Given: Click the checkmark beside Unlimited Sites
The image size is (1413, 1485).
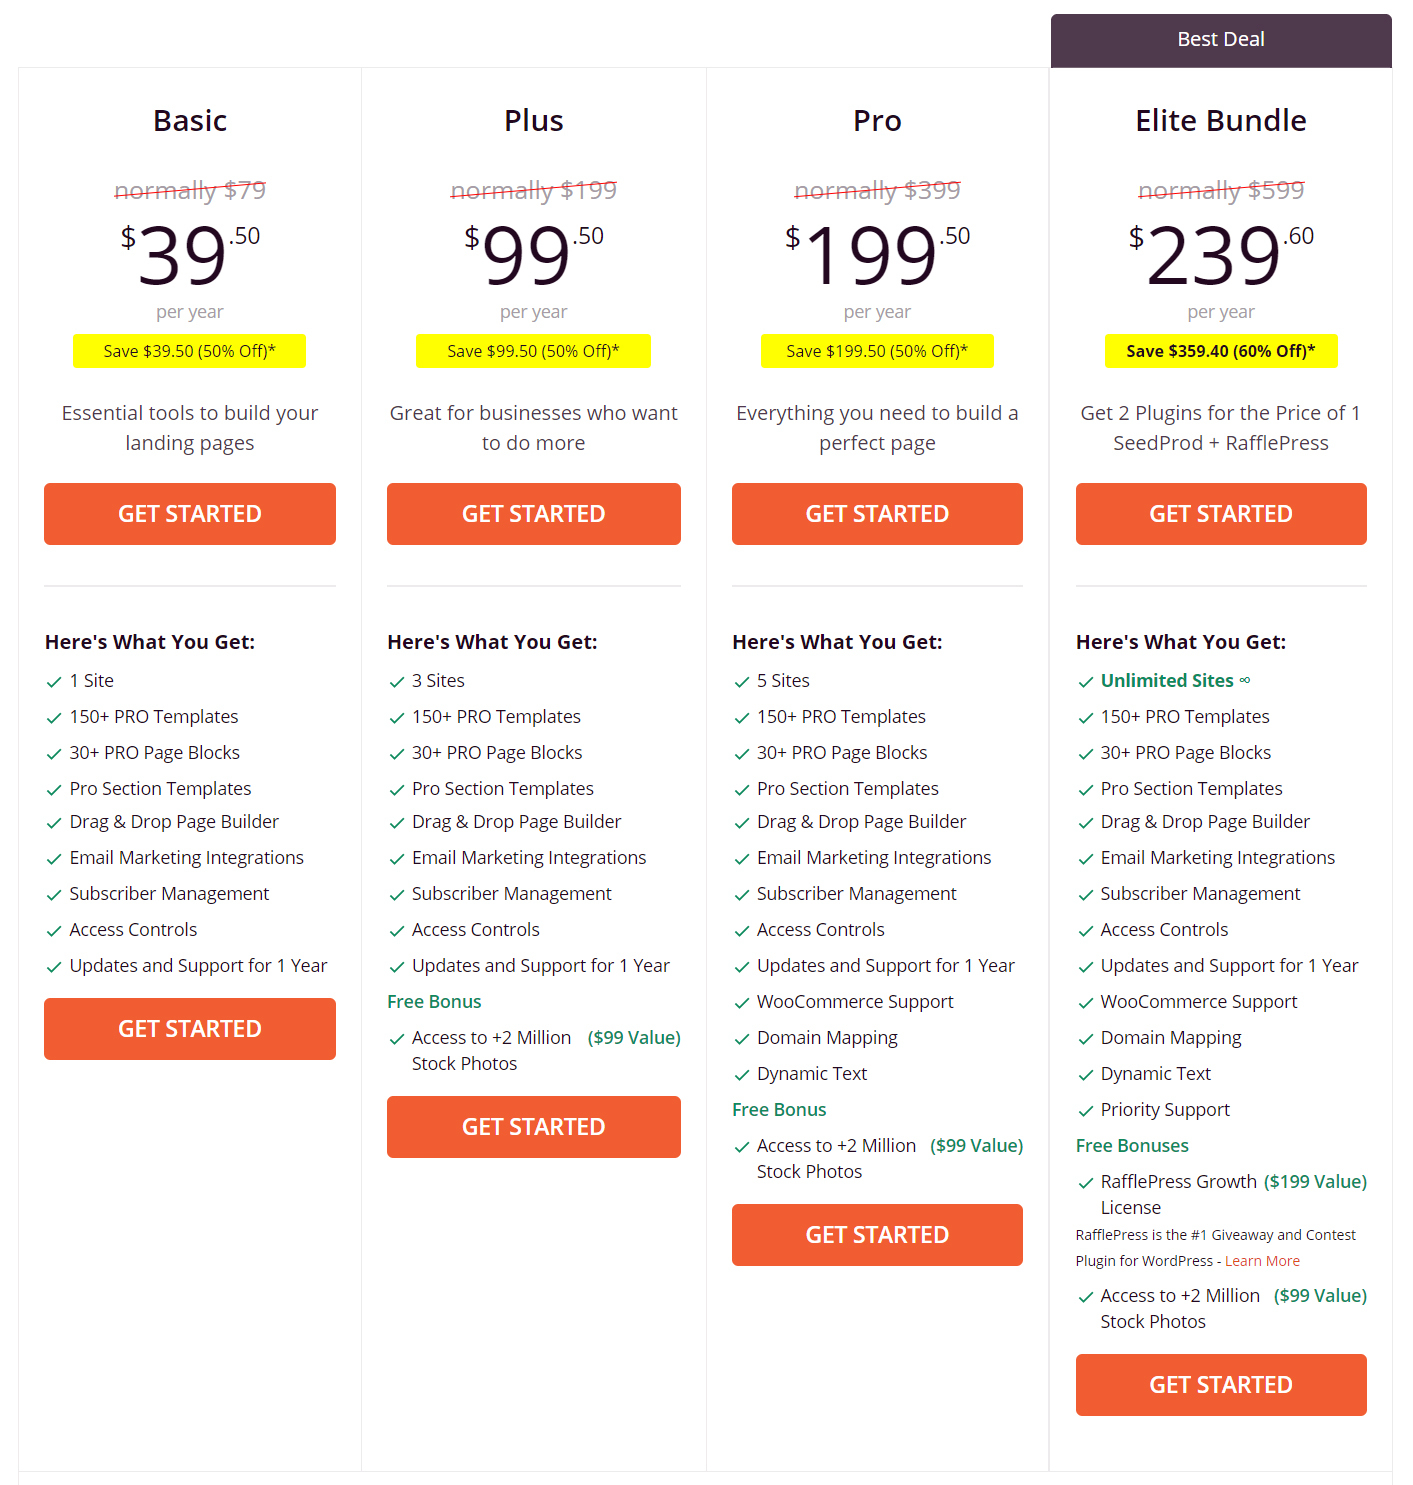Looking at the screenshot, I should (x=1085, y=682).
